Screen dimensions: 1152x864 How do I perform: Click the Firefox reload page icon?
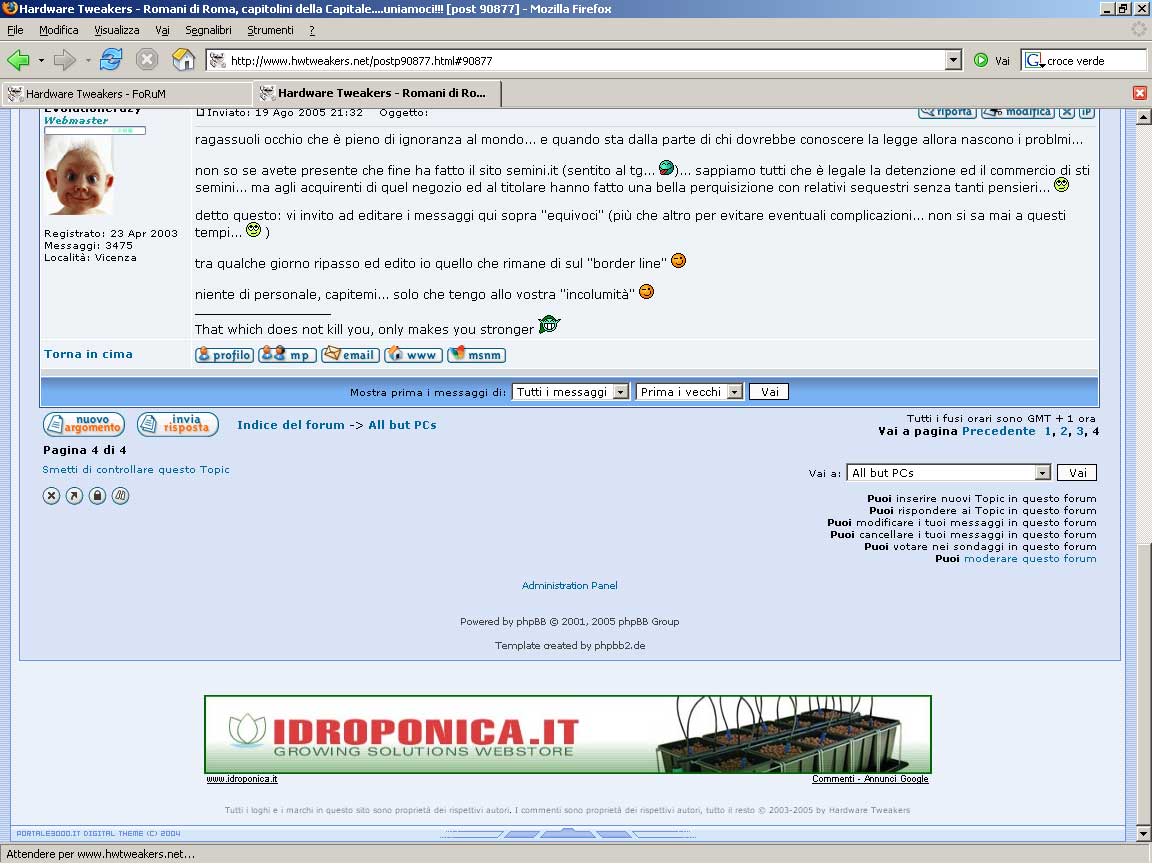(x=110, y=60)
